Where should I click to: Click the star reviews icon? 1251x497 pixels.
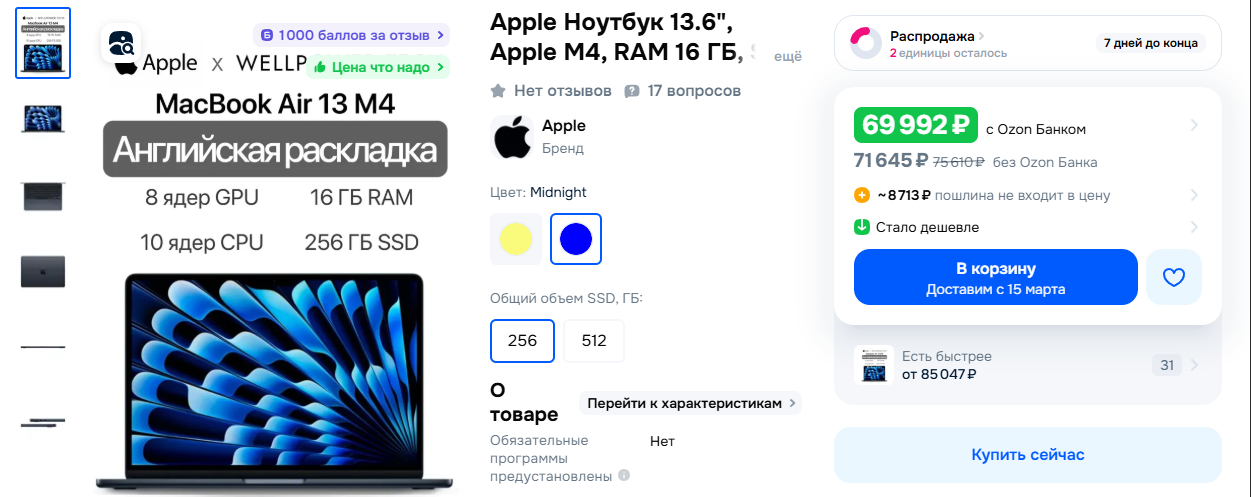point(498,91)
